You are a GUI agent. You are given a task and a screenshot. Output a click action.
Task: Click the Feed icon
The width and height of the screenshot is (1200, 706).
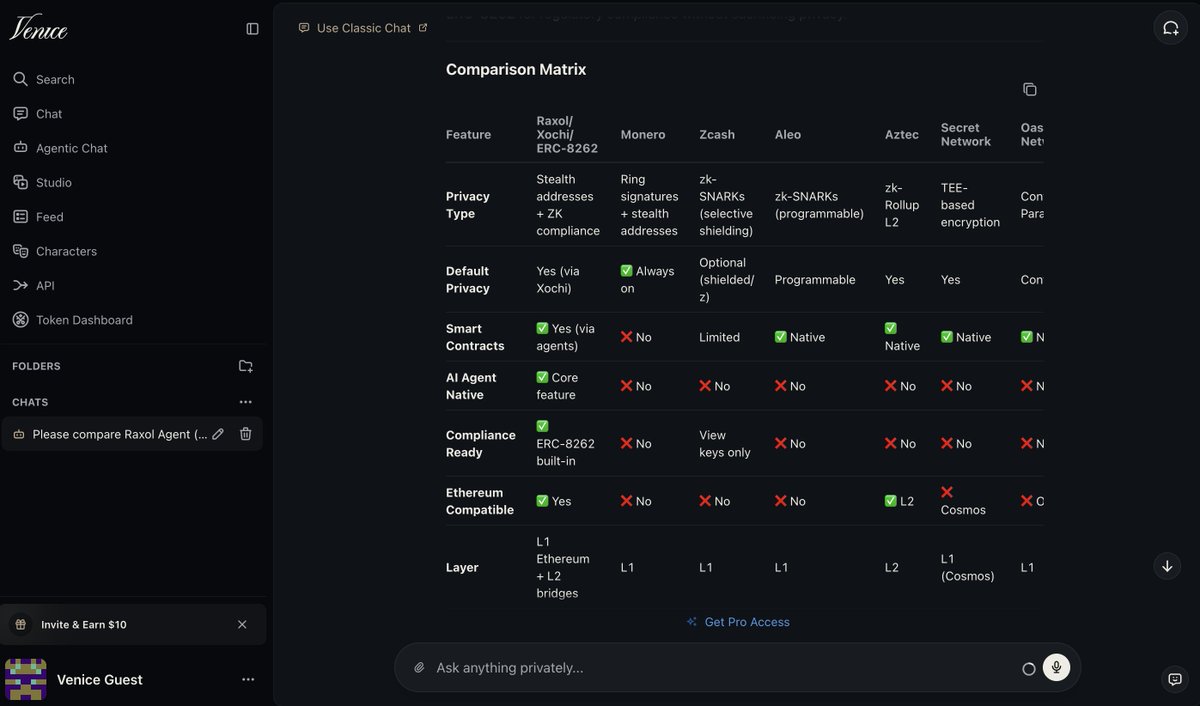point(20,217)
